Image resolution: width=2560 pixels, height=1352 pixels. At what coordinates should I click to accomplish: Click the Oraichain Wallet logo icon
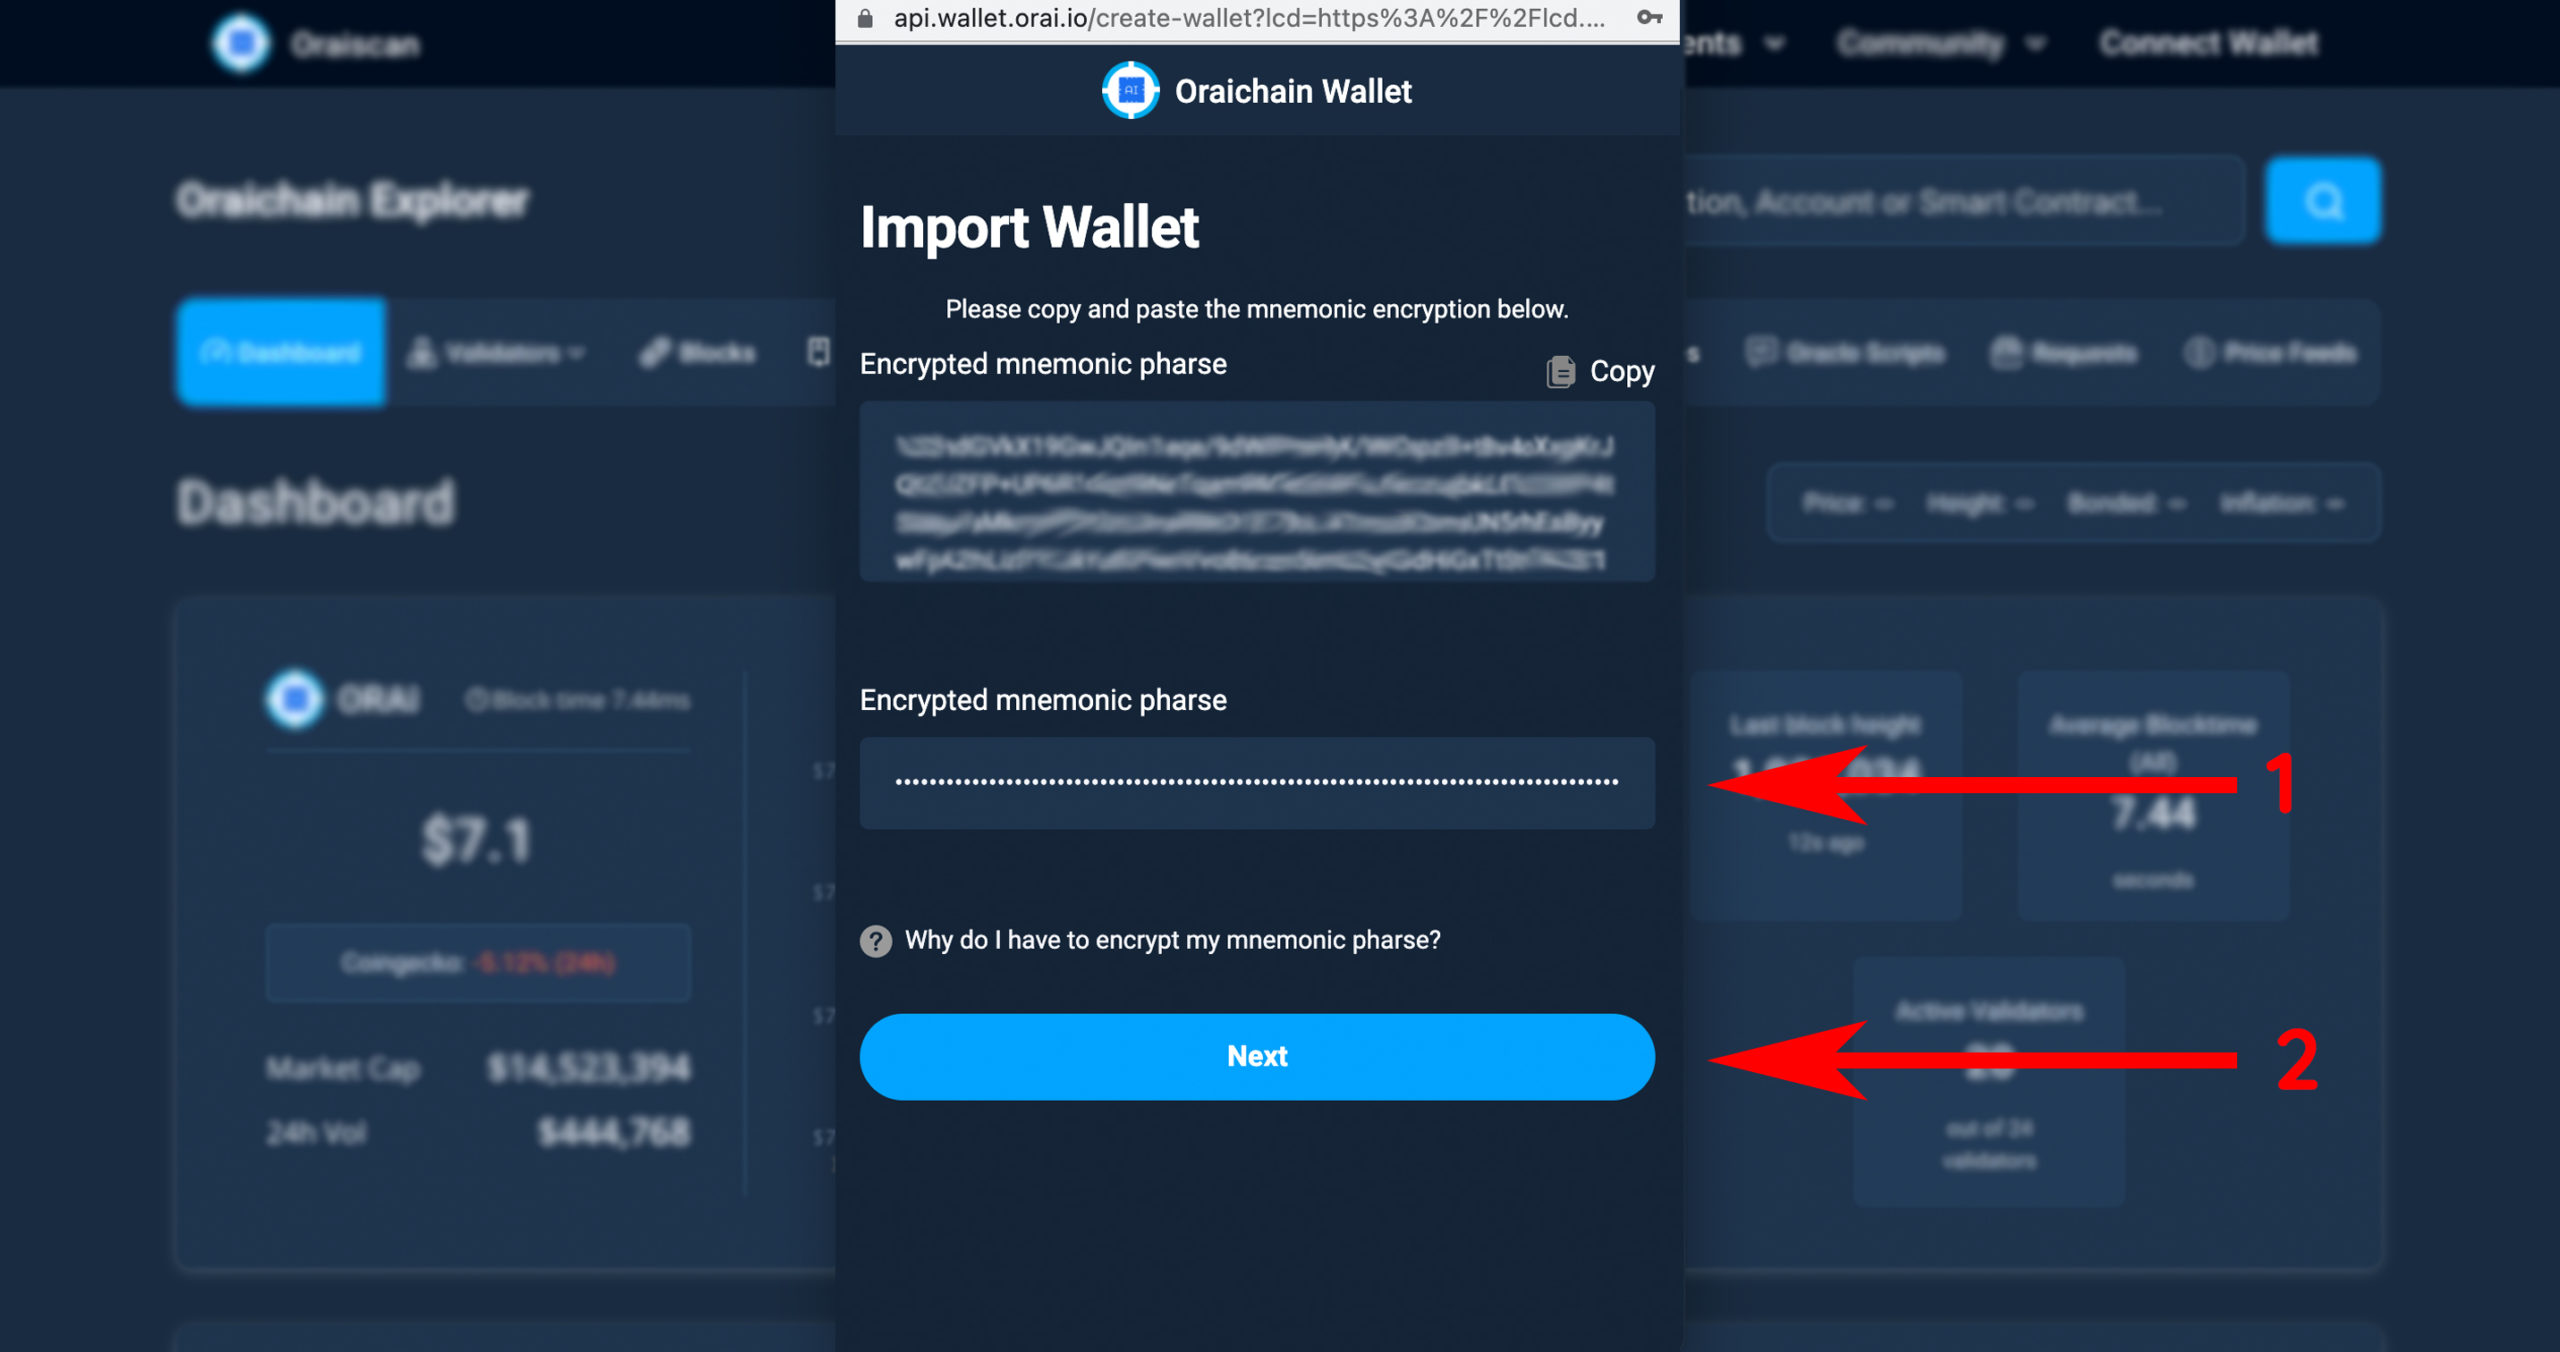[1130, 91]
